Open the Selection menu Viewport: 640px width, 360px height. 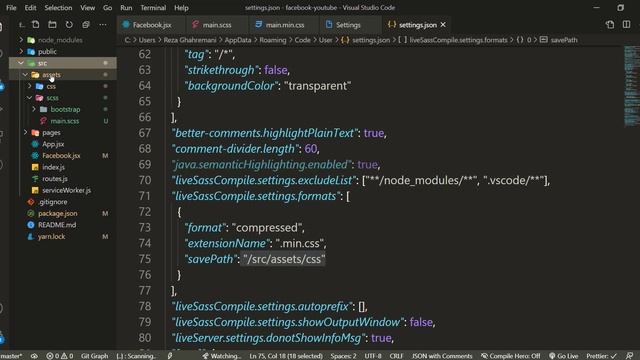click(58, 8)
